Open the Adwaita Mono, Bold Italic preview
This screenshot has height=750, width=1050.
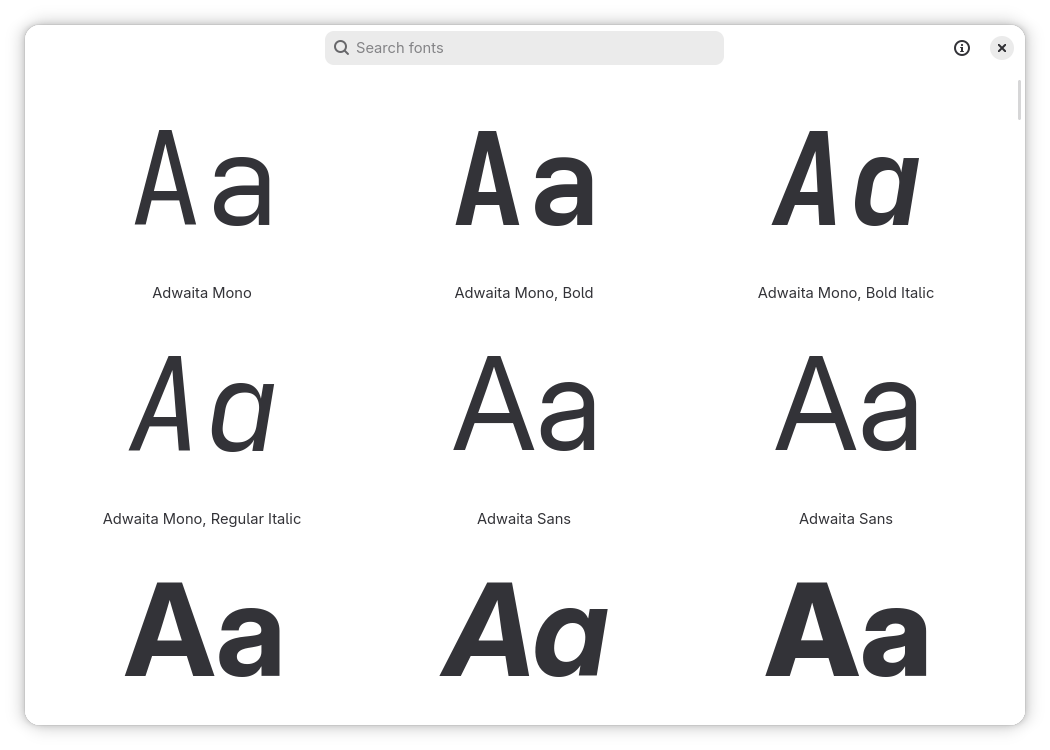(x=846, y=180)
